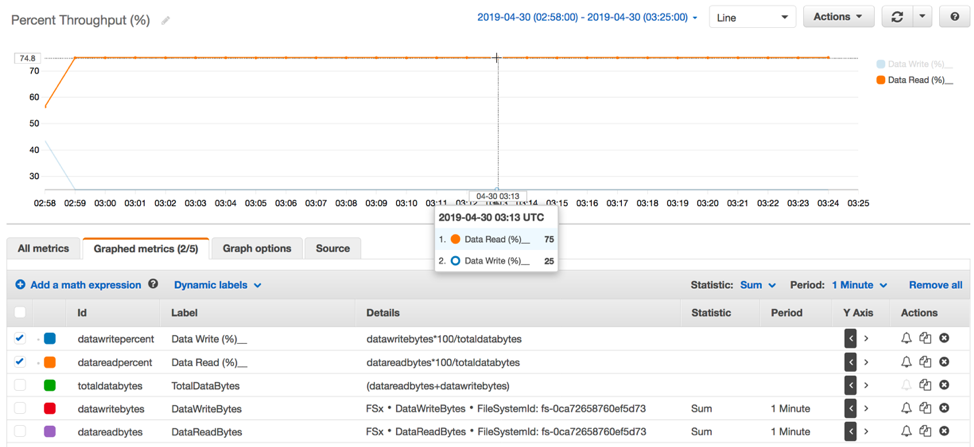This screenshot has height=447, width=974.
Task: Select the Graphed metrics (2/5) tab
Action: 146,248
